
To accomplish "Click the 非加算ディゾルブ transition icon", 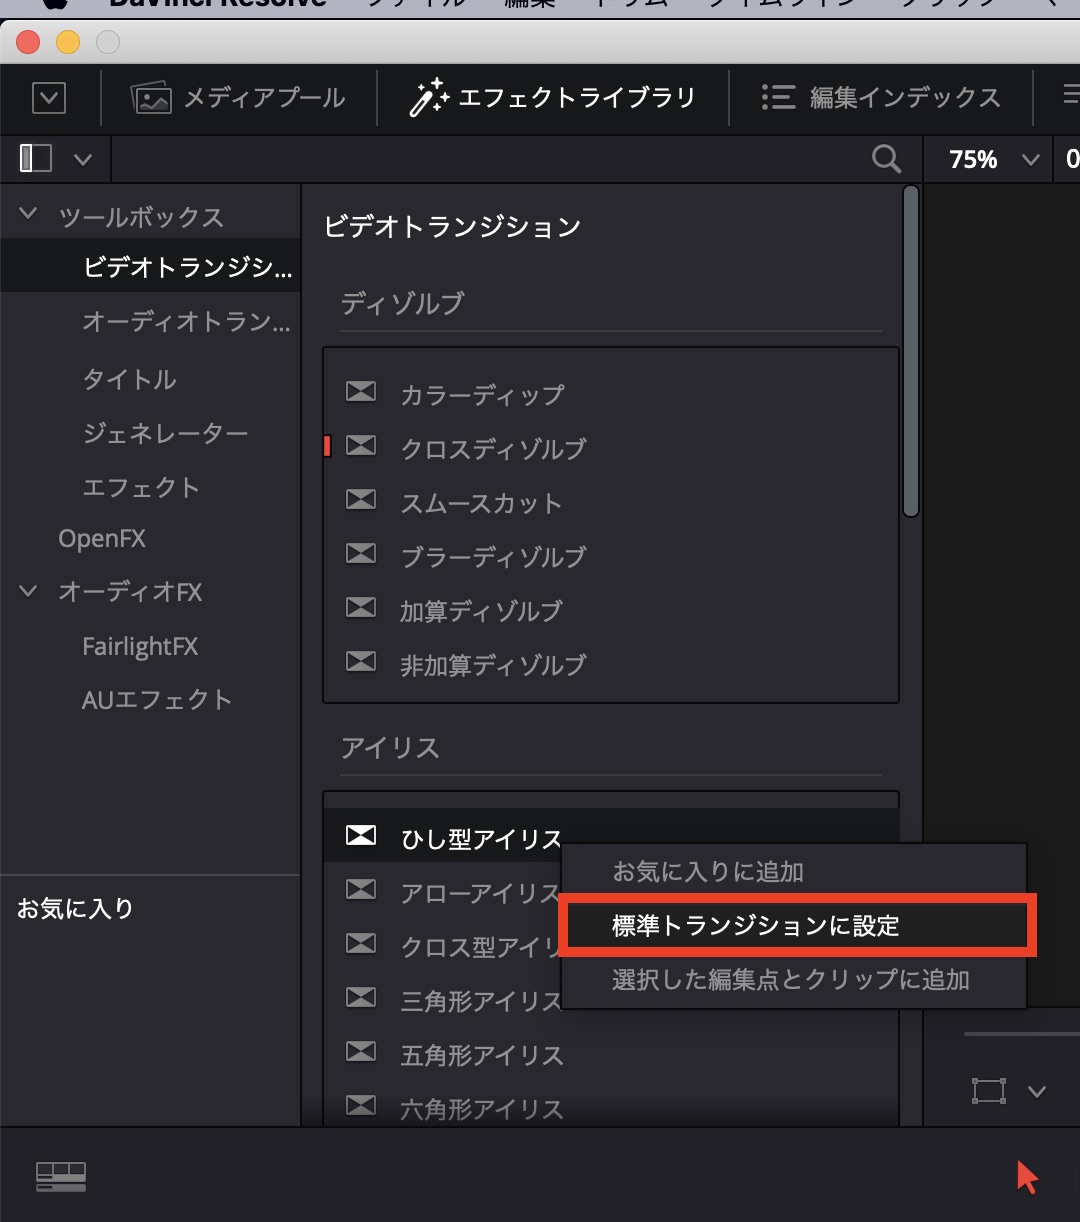I will coord(361,661).
